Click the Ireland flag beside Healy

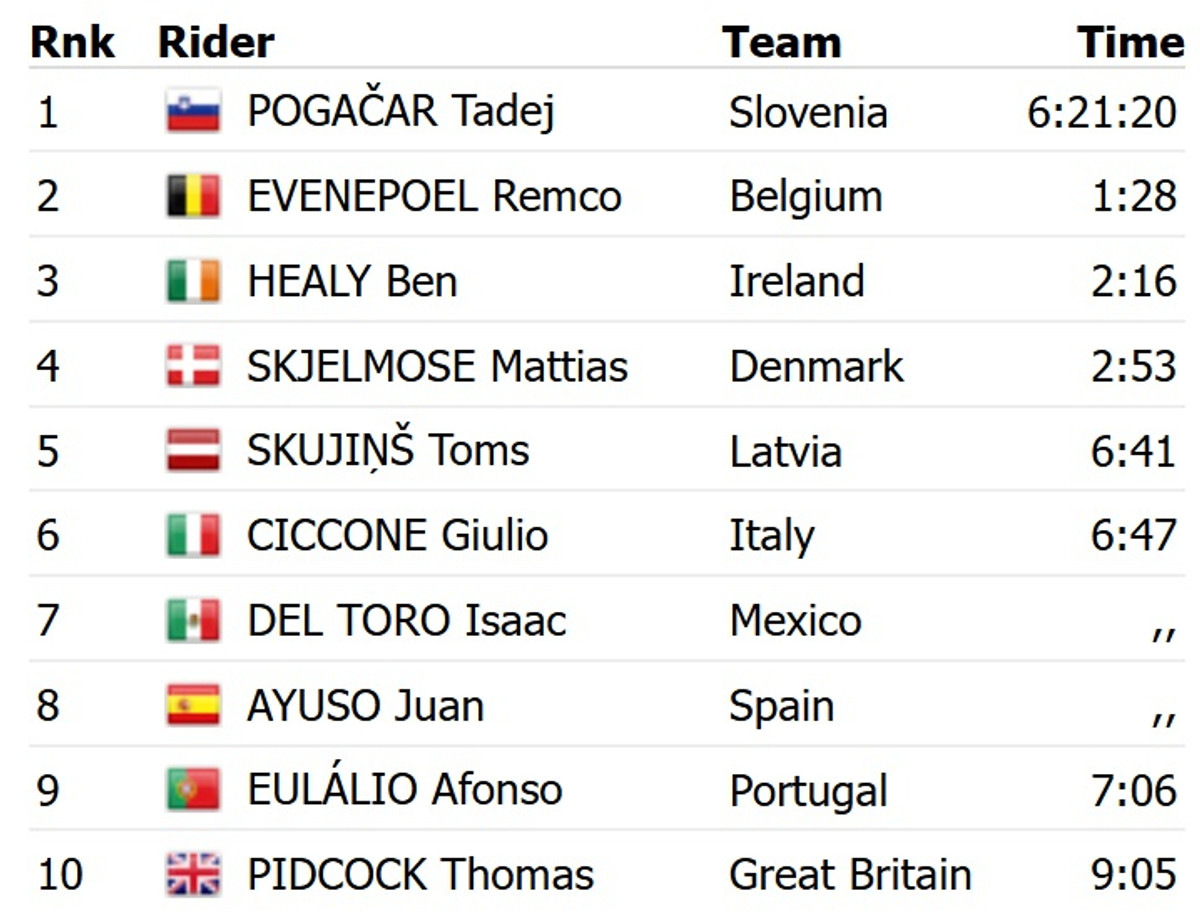193,281
